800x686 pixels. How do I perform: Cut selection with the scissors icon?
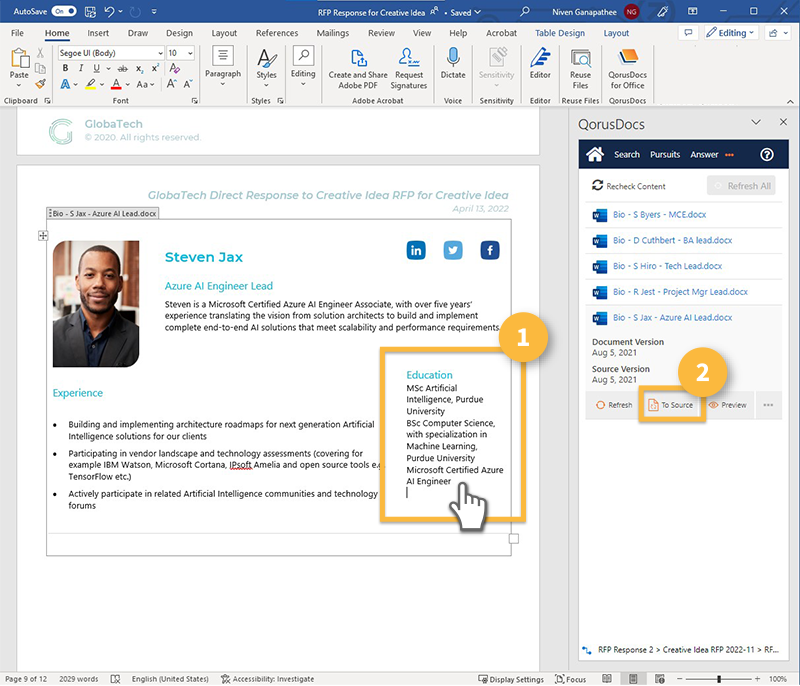click(40, 53)
